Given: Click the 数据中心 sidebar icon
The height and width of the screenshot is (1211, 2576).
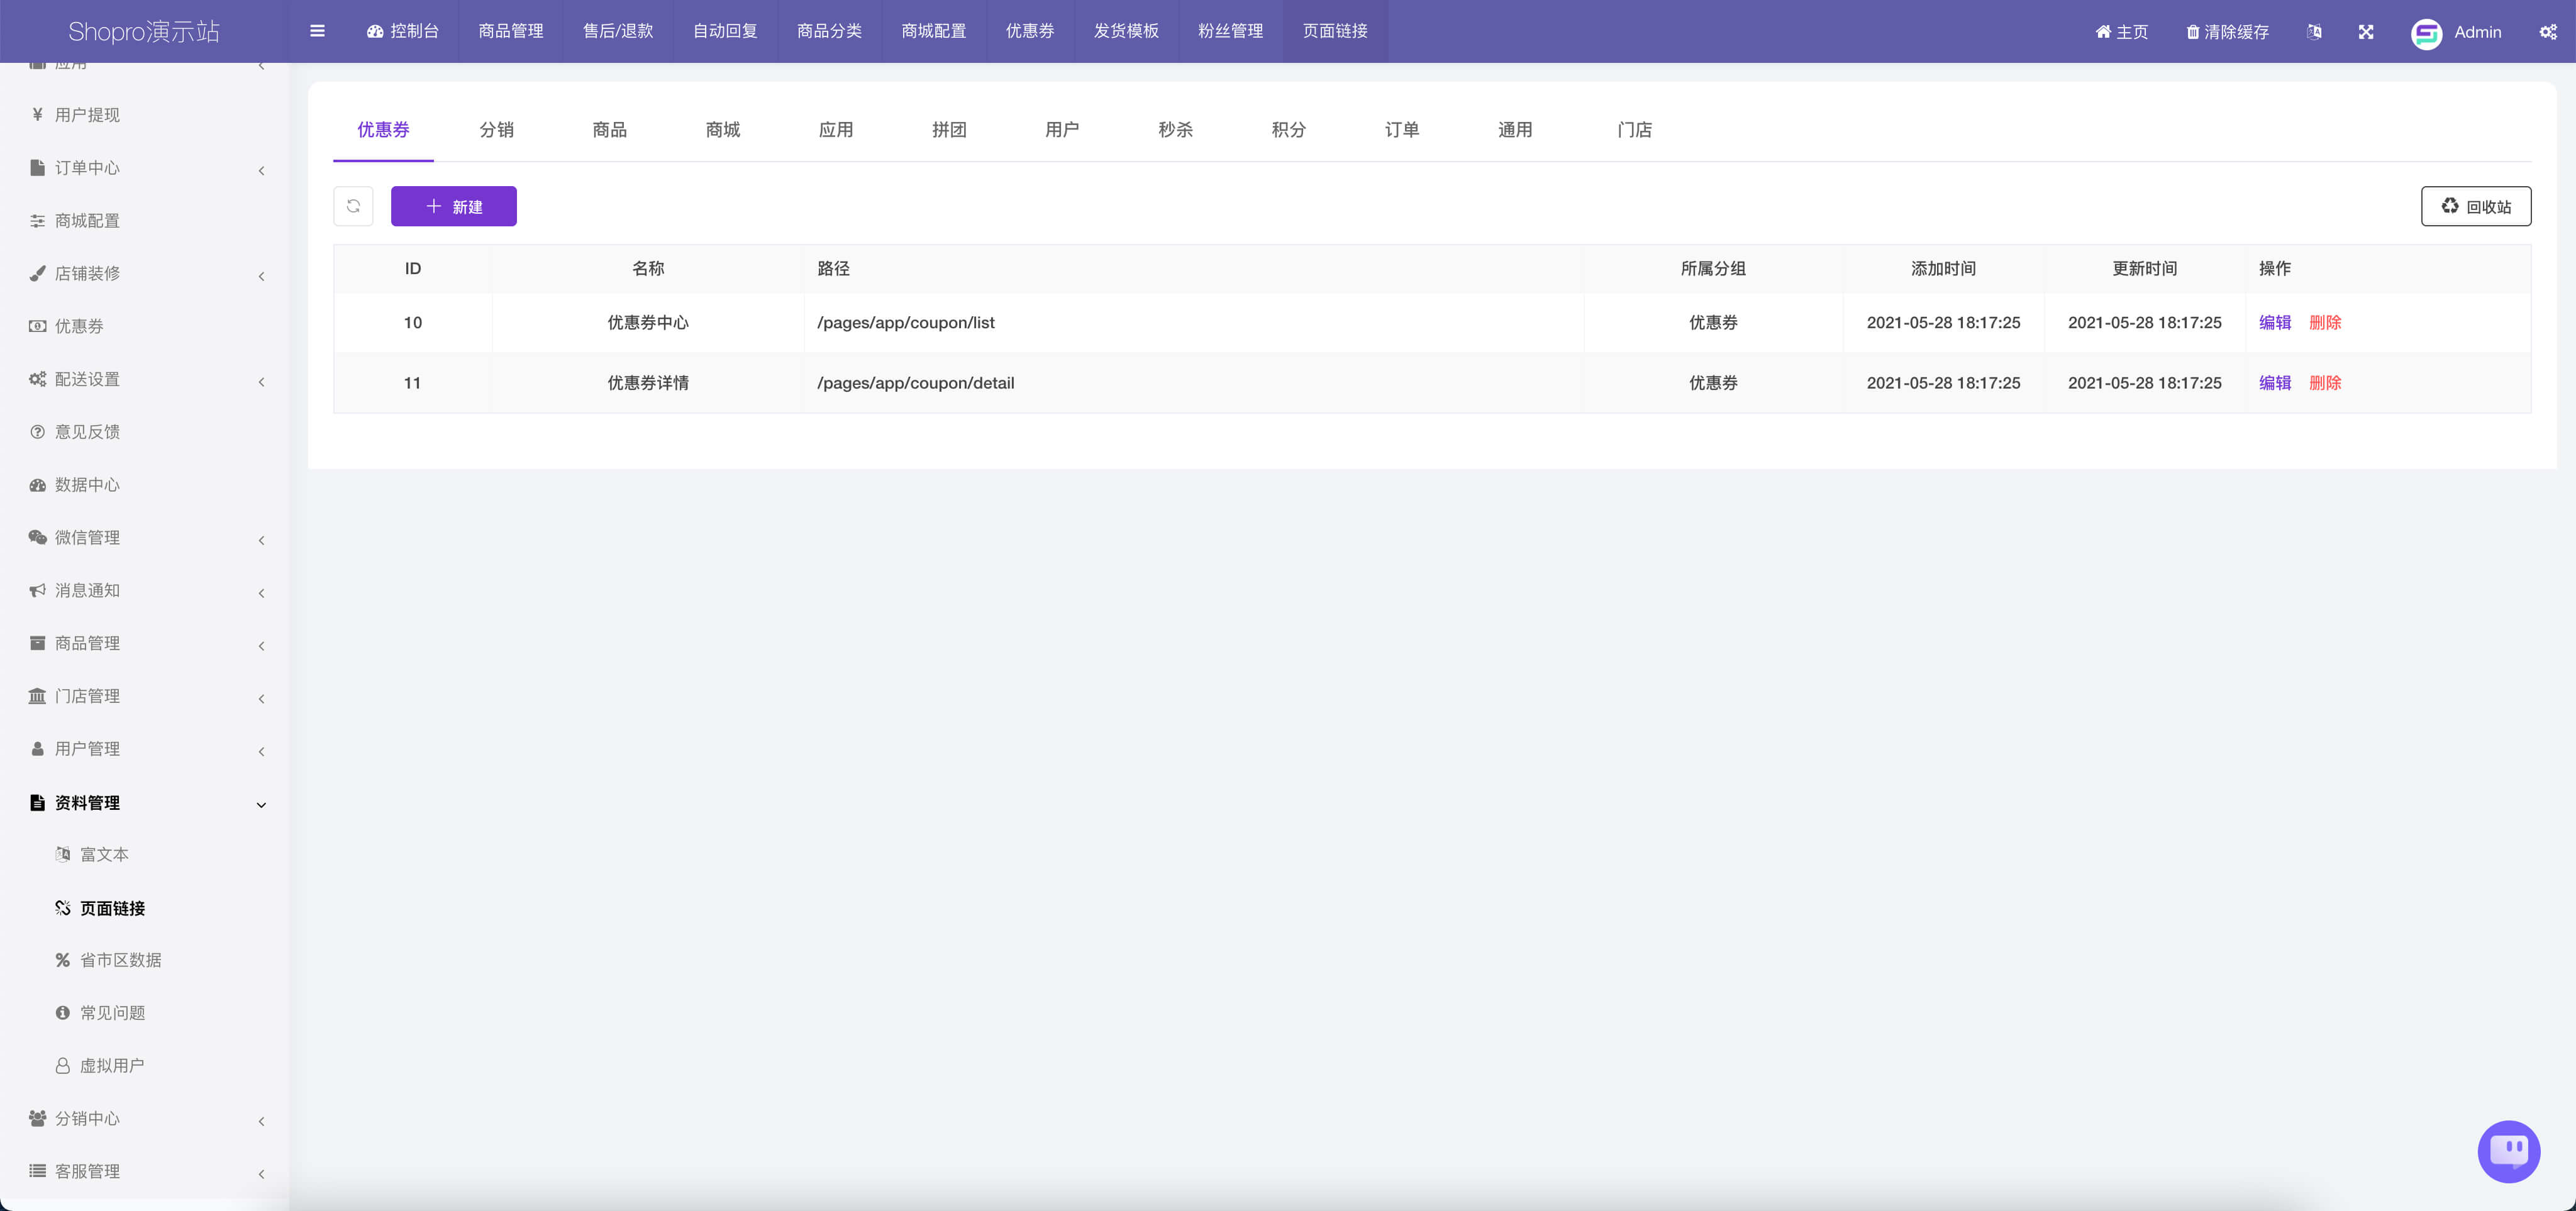Looking at the screenshot, I should click(36, 485).
